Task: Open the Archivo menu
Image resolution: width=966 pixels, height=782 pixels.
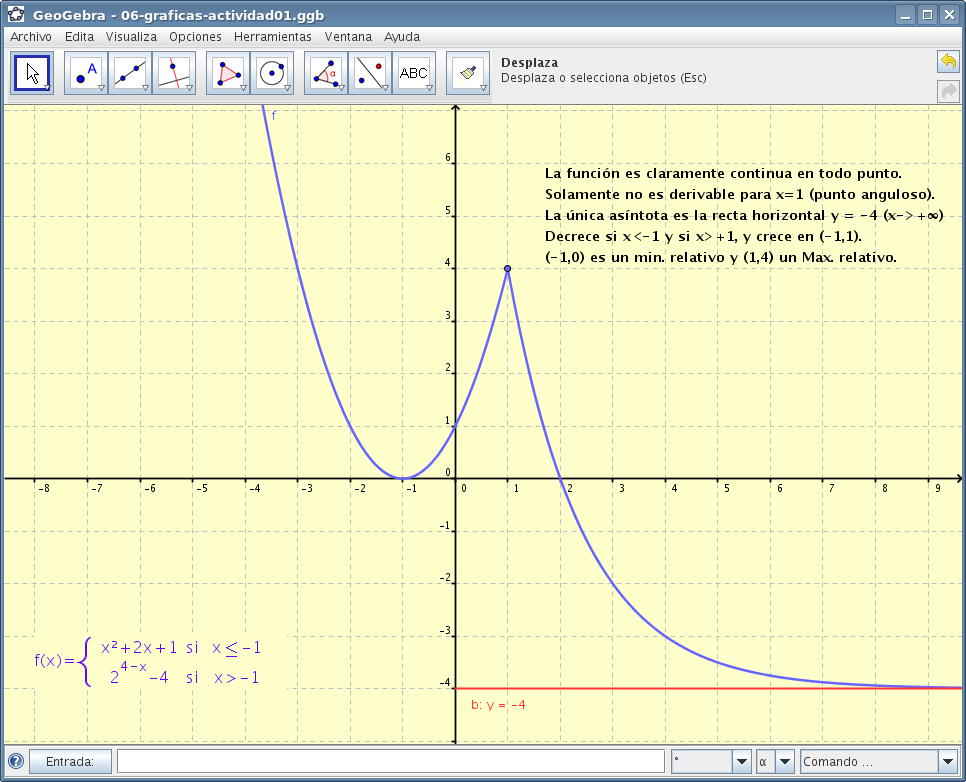Action: (x=31, y=36)
